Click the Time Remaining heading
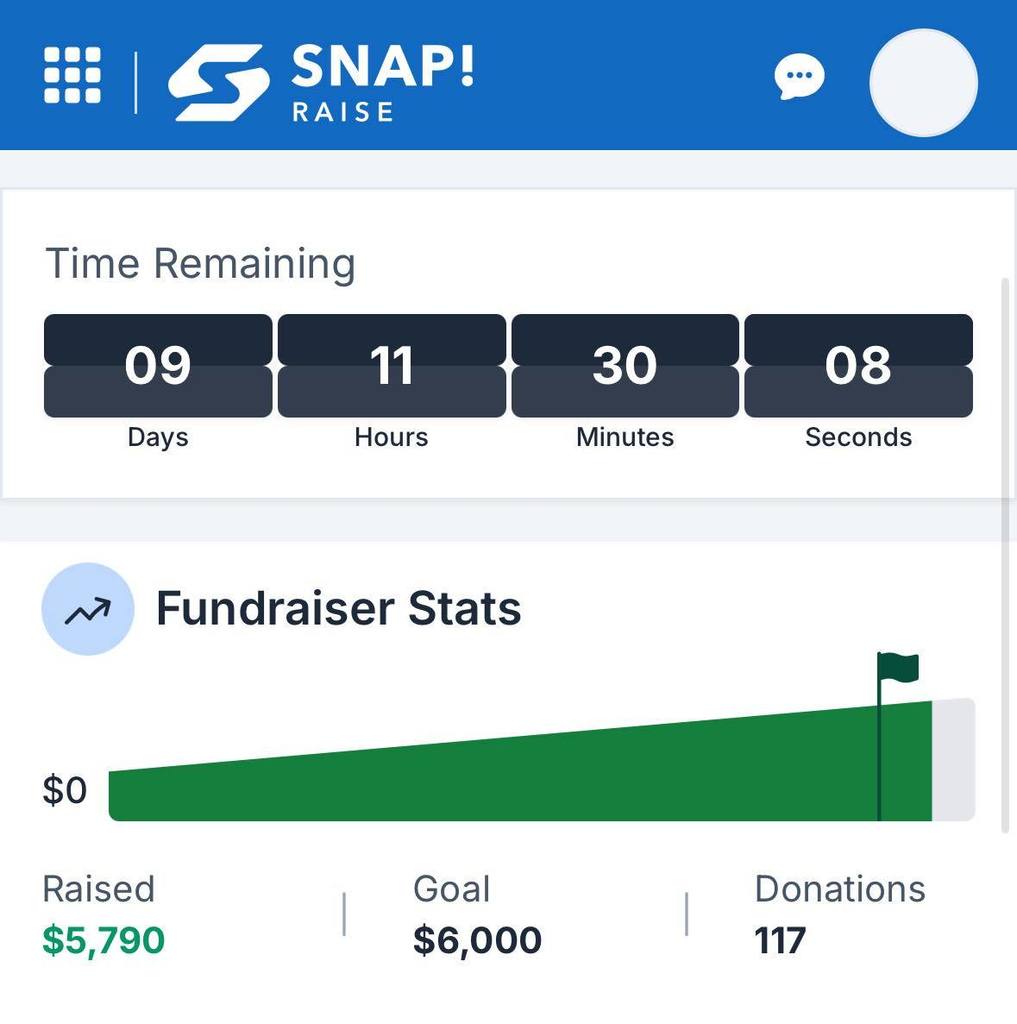1017x1024 pixels. [x=200, y=264]
